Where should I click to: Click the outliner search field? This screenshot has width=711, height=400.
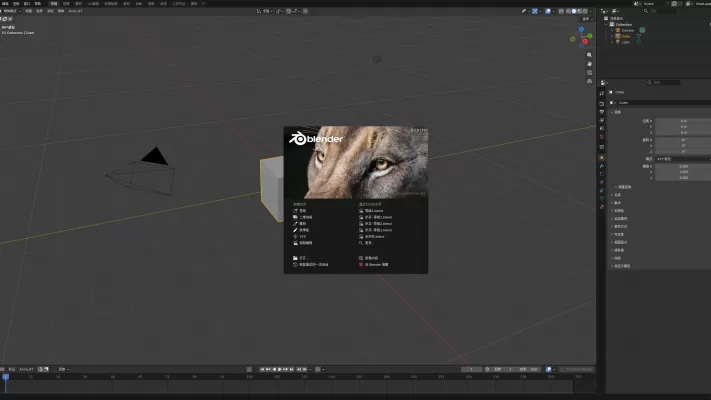(x=660, y=11)
